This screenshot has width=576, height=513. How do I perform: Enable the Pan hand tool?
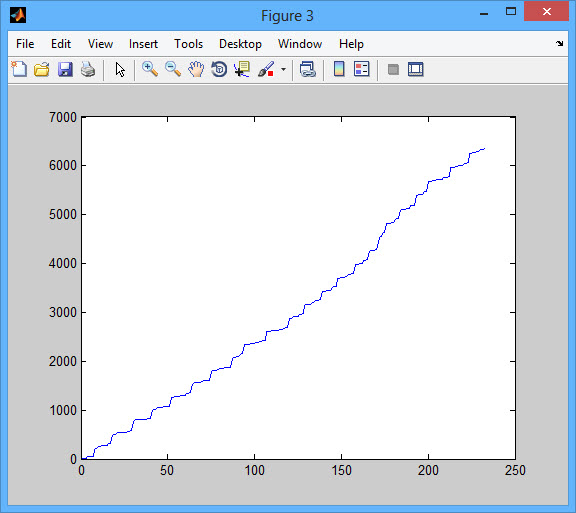196,69
